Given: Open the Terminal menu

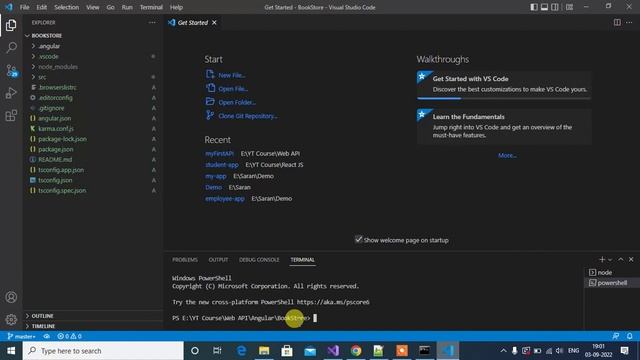Looking at the screenshot, I should click(151, 7).
